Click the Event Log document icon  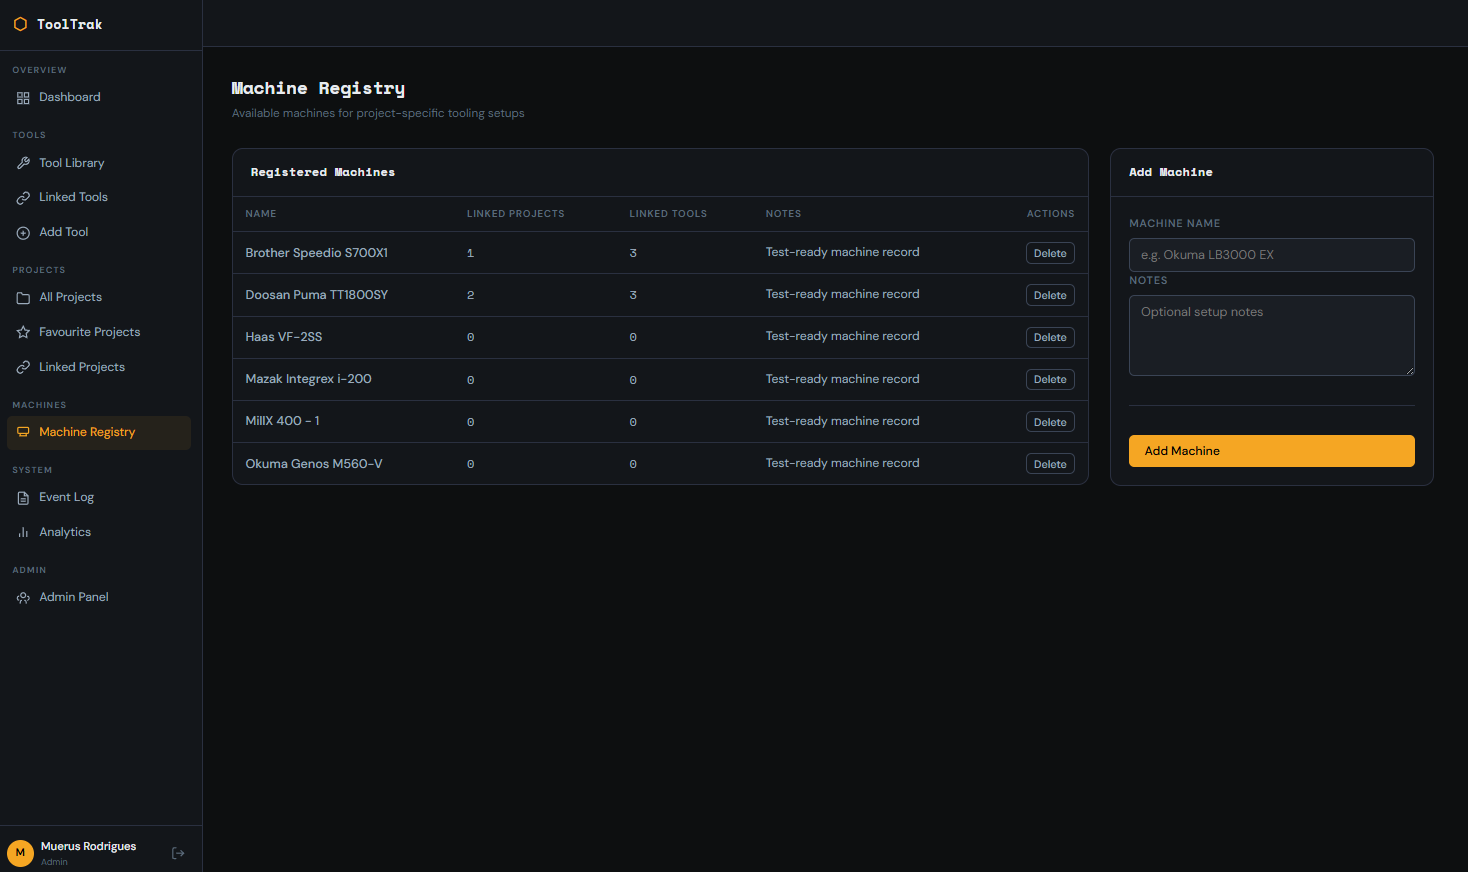tap(23, 498)
